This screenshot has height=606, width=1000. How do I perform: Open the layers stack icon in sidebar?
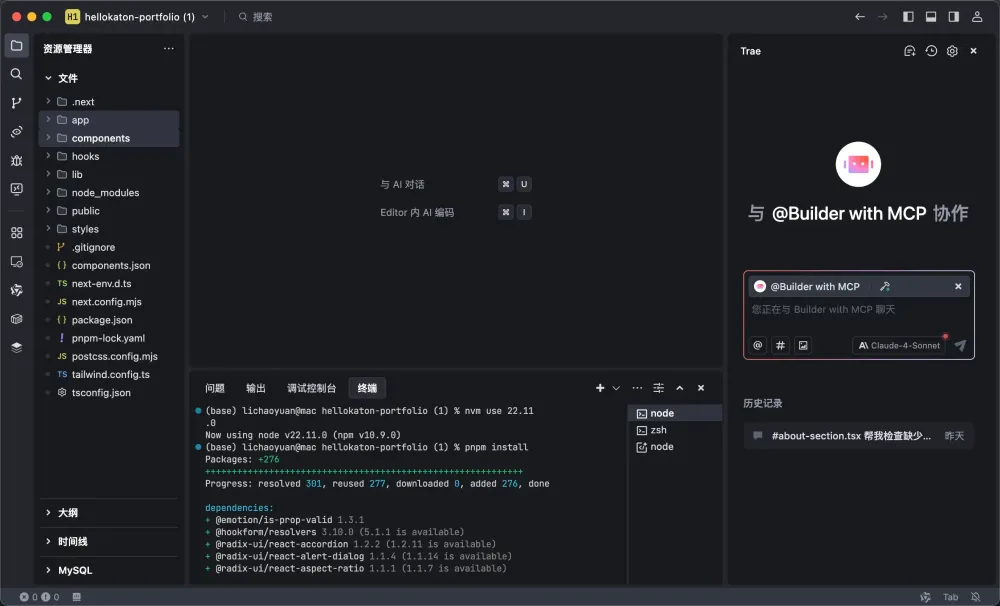click(x=17, y=347)
